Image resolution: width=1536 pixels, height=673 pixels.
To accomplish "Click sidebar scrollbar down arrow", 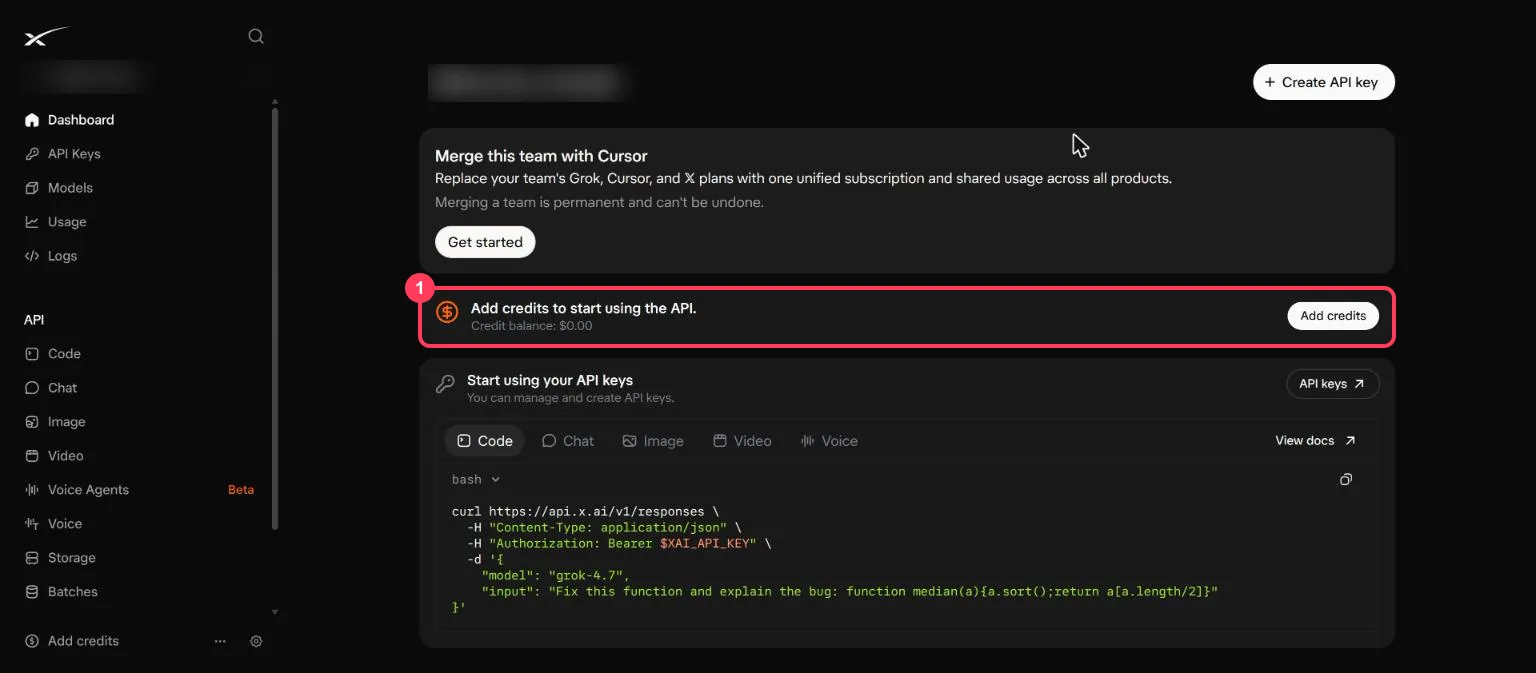I will tap(275, 612).
